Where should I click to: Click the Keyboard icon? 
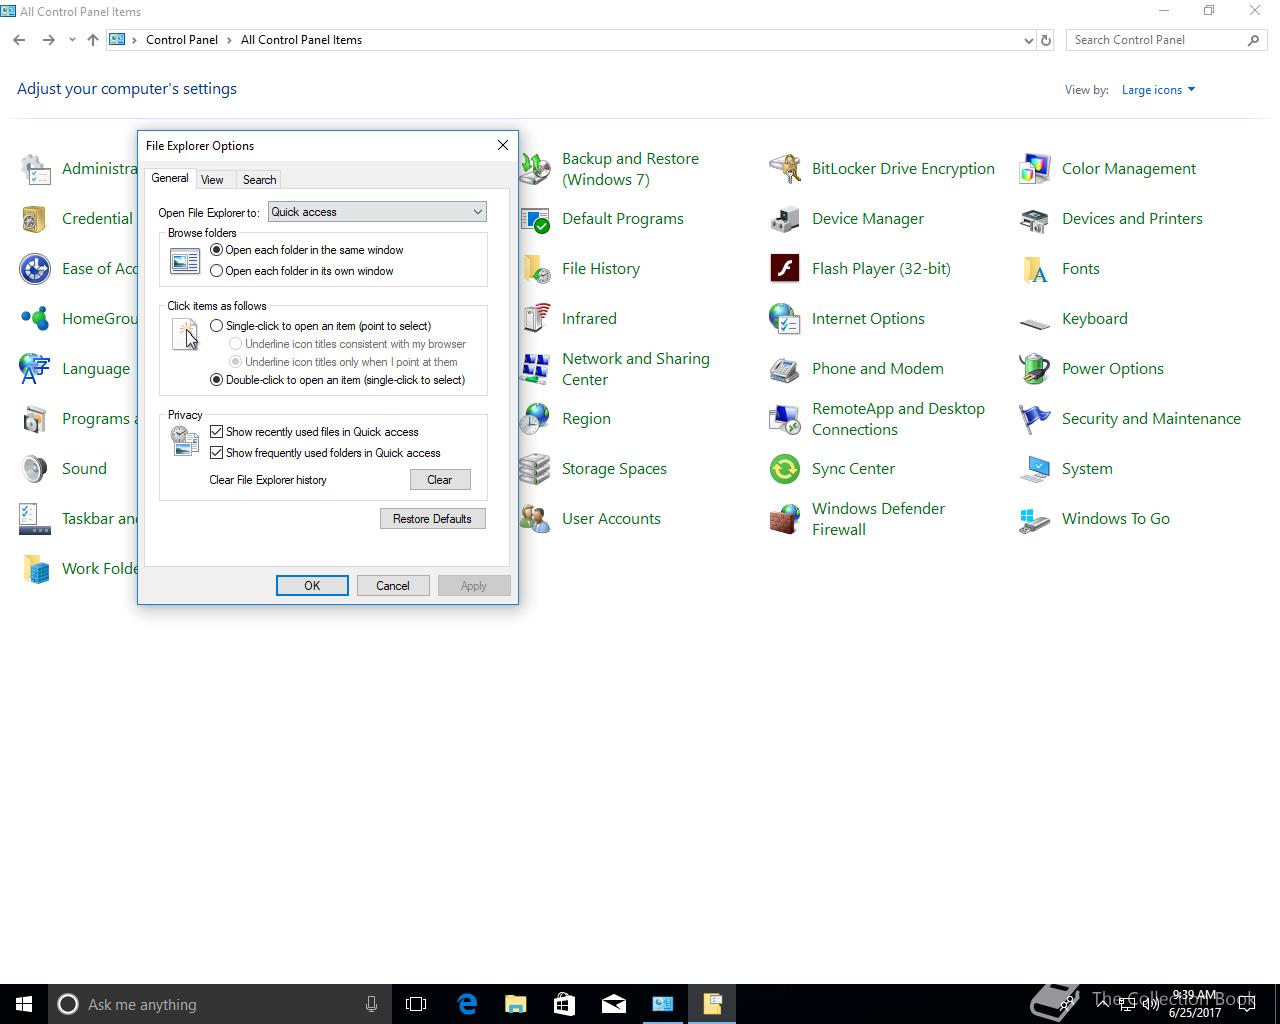tap(1035, 322)
